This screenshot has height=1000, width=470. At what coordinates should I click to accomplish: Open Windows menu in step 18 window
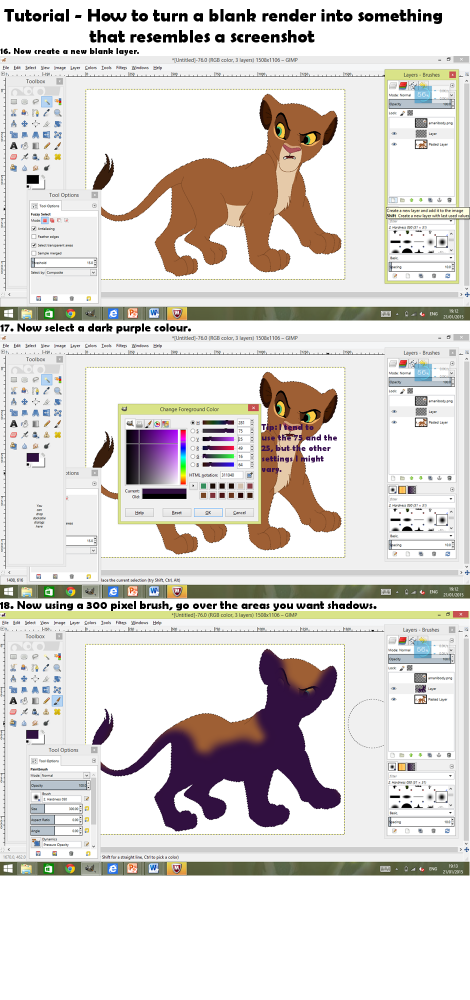[140, 622]
